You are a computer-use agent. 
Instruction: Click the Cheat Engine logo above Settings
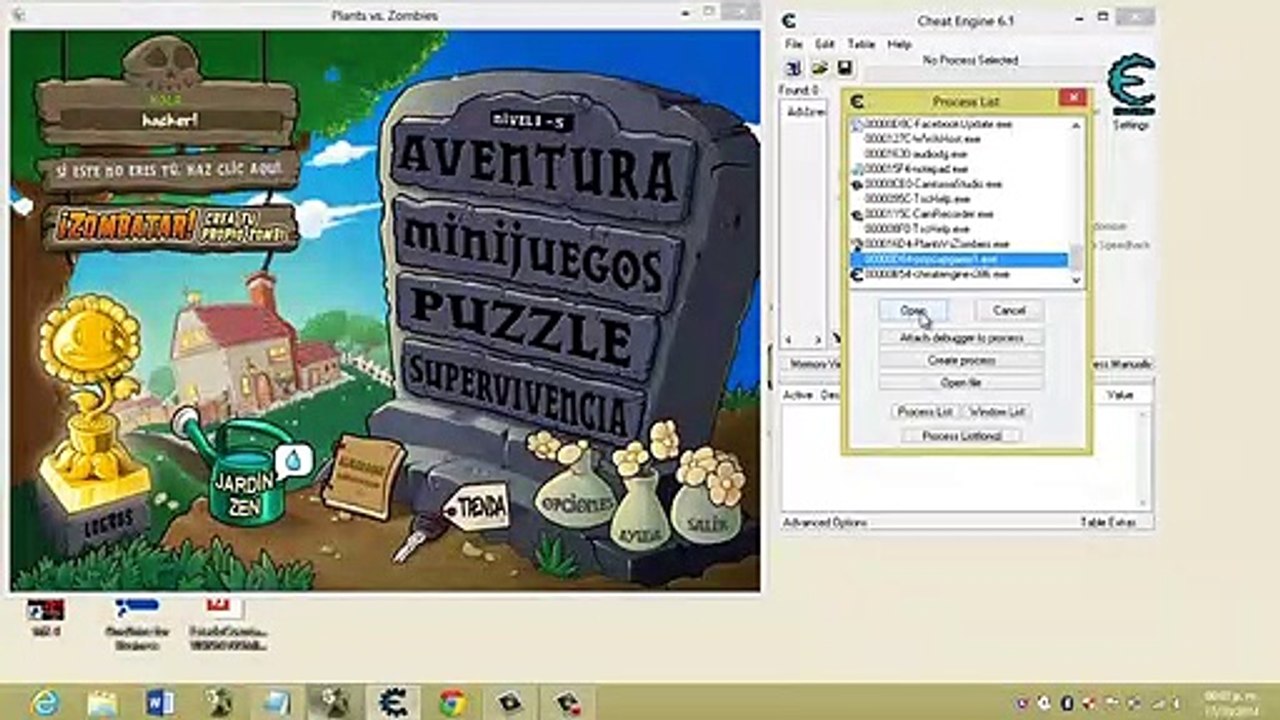click(1132, 85)
